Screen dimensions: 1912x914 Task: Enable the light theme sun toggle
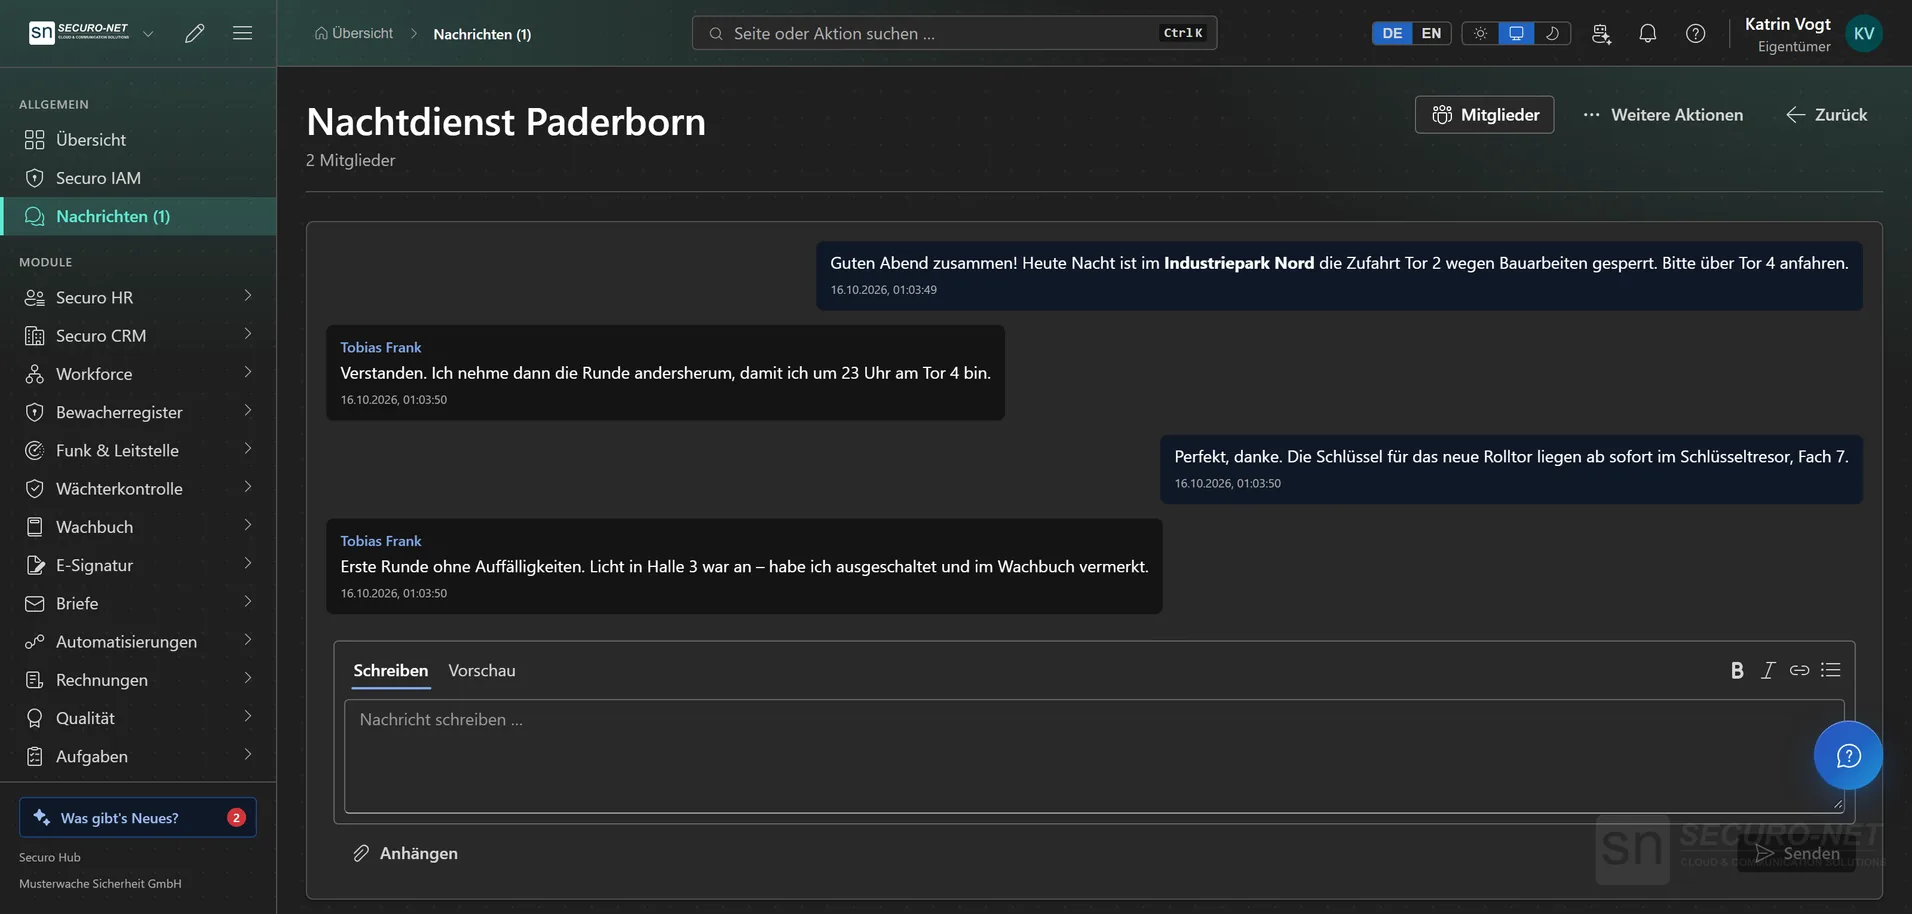point(1481,33)
